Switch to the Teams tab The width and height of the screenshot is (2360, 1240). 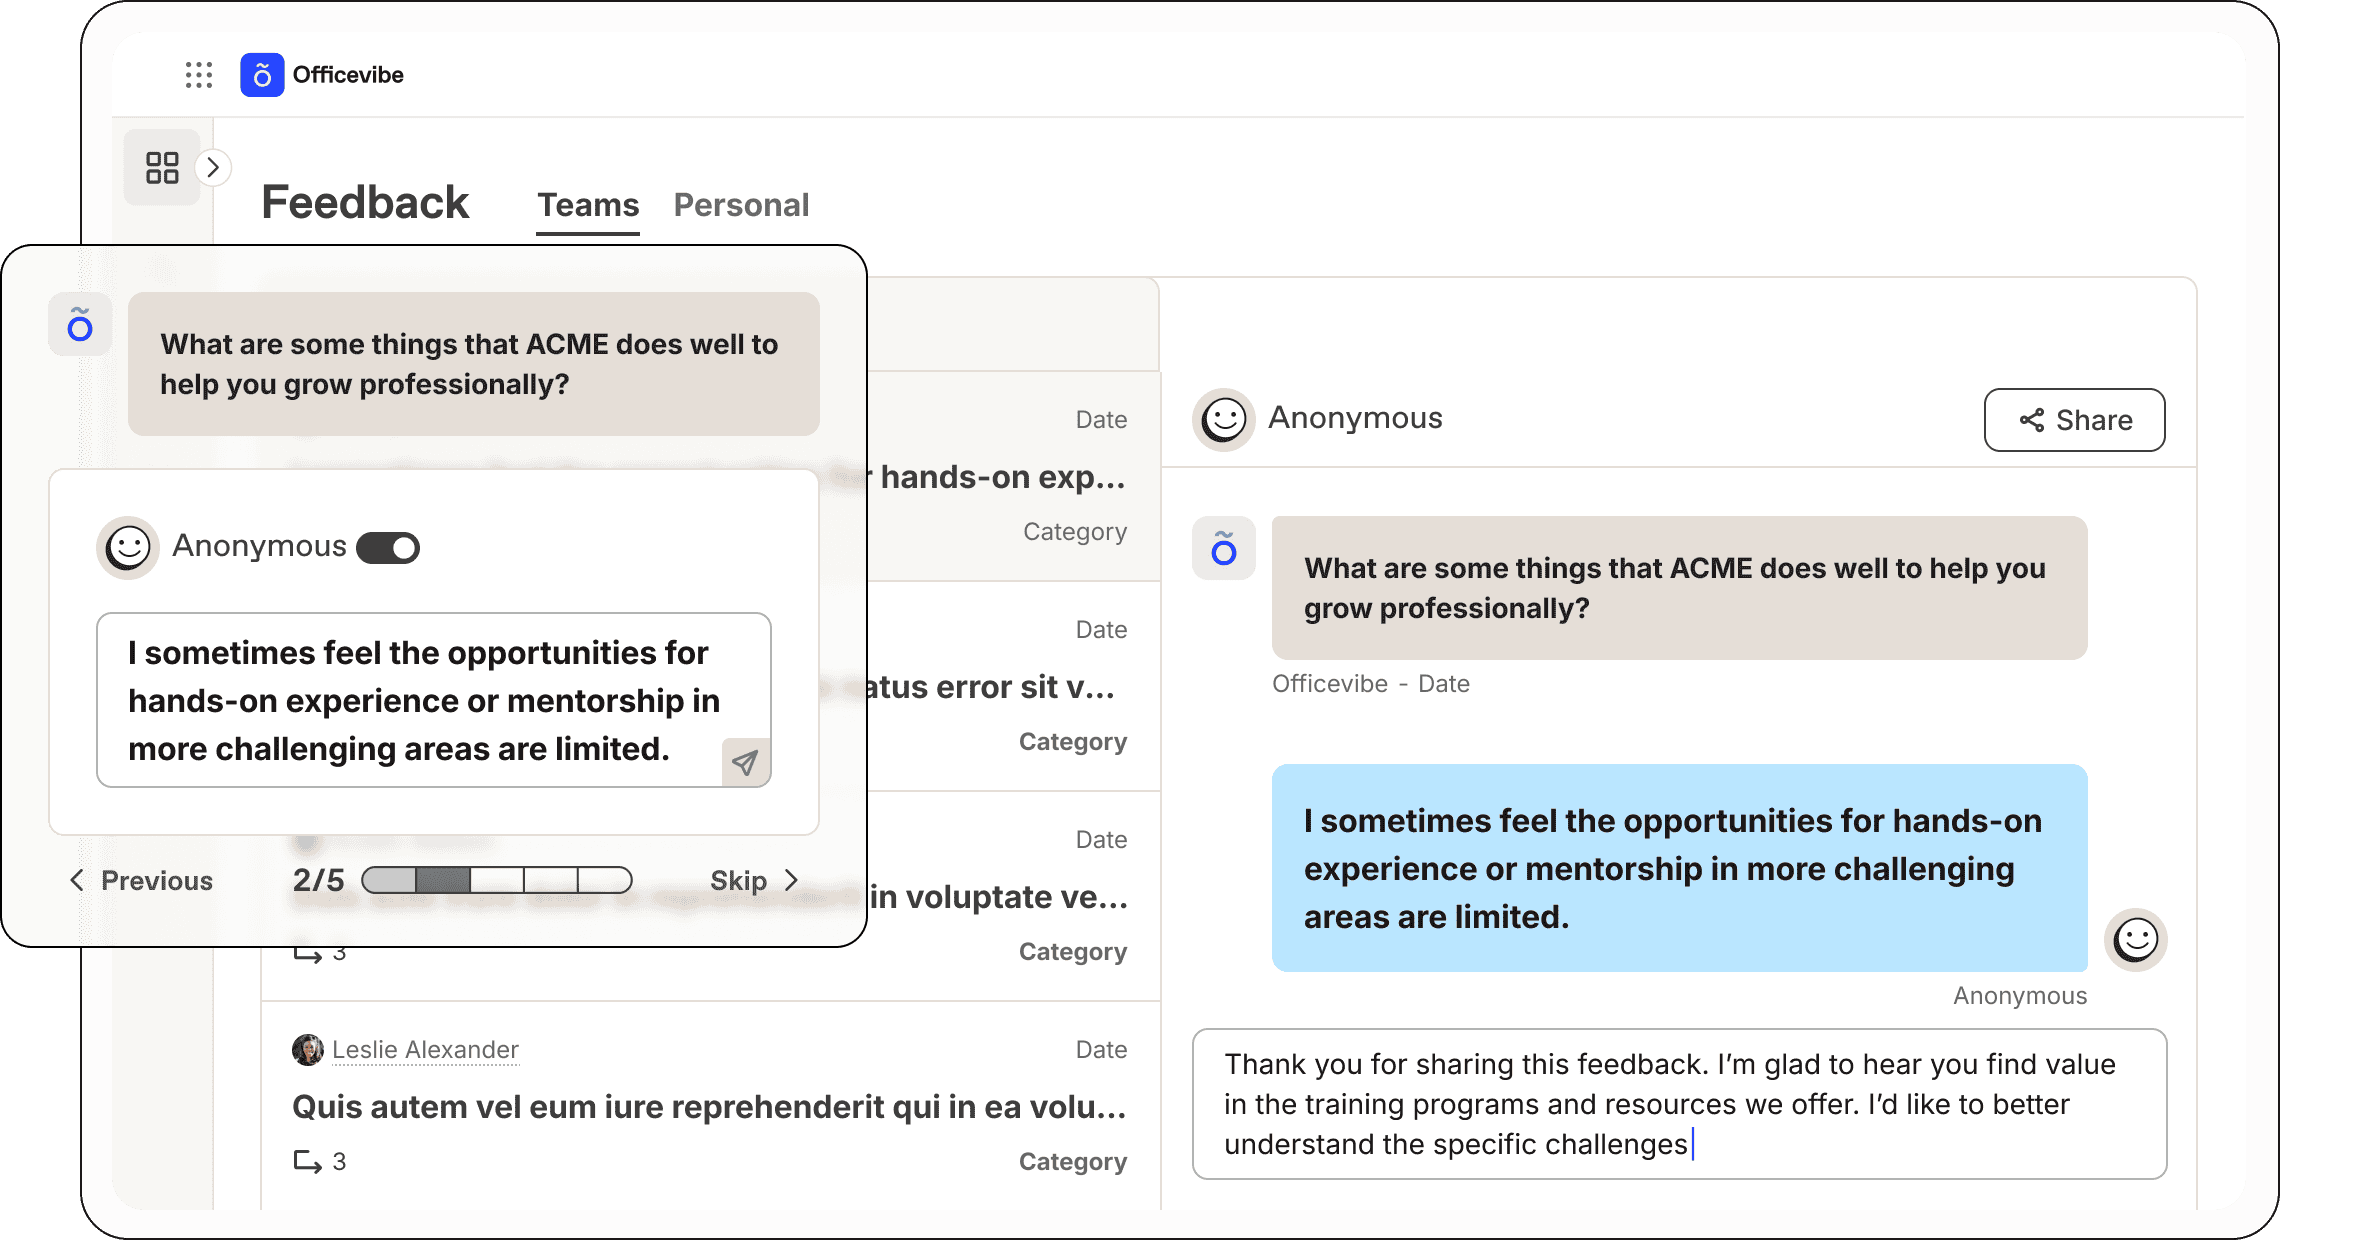[x=588, y=205]
